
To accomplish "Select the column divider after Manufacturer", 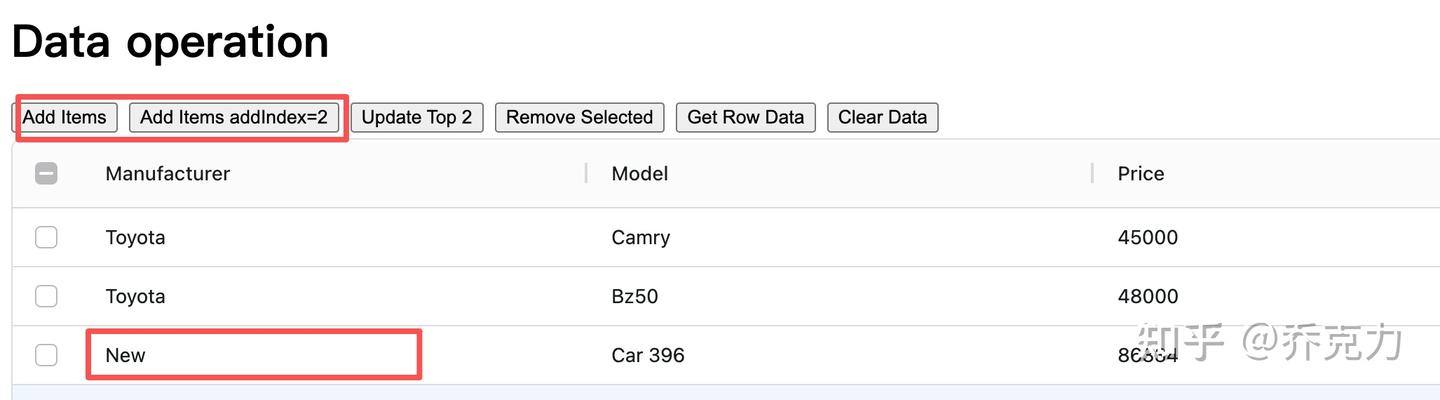I will pyautogui.click(x=586, y=173).
